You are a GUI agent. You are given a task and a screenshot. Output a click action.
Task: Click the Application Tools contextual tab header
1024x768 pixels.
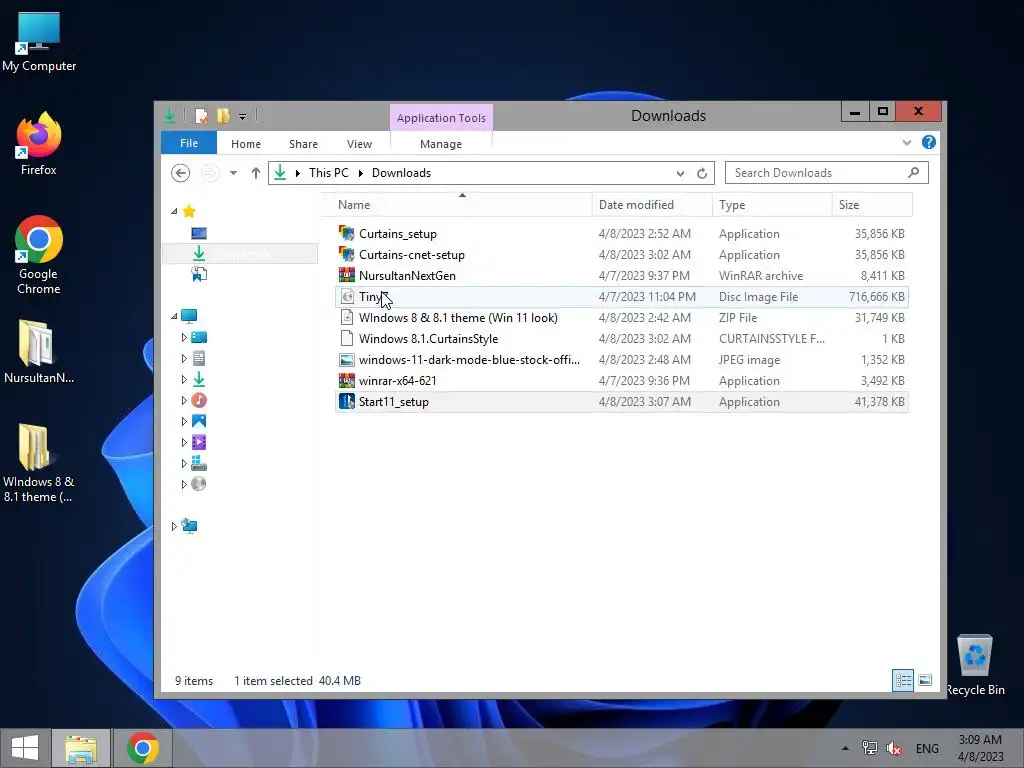coord(441,118)
